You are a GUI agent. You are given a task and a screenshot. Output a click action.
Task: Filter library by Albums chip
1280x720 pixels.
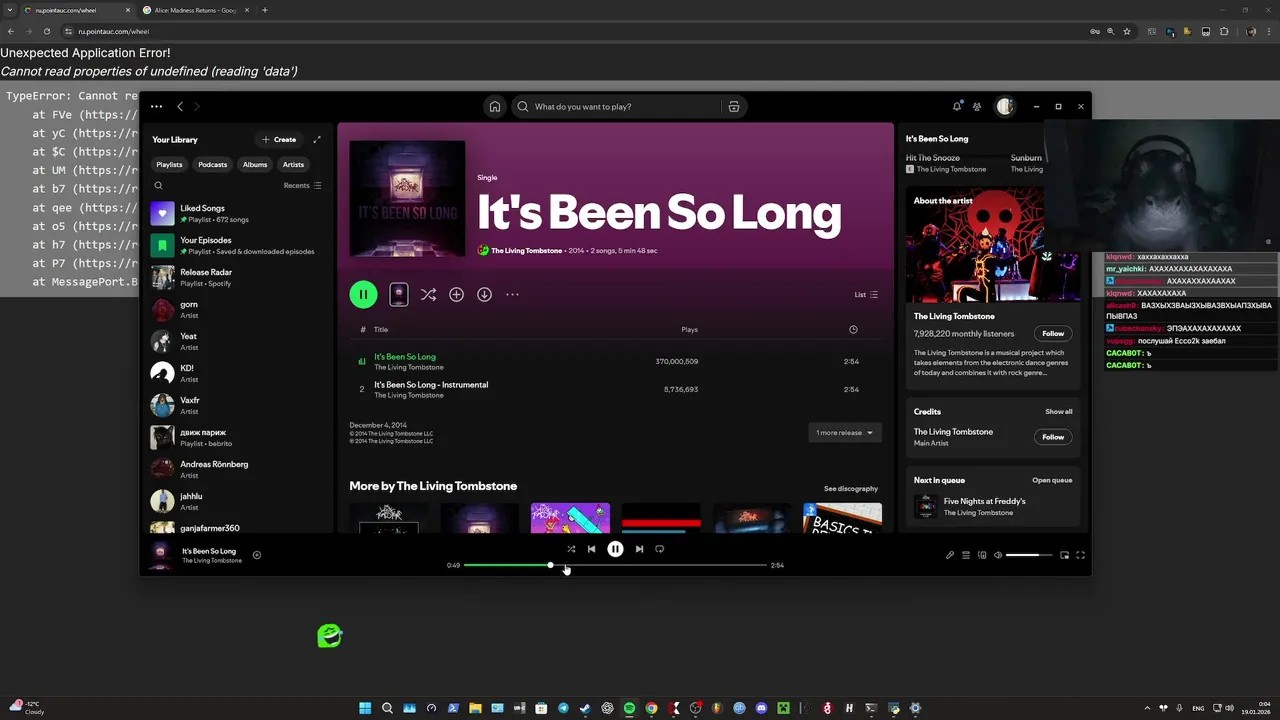[255, 164]
